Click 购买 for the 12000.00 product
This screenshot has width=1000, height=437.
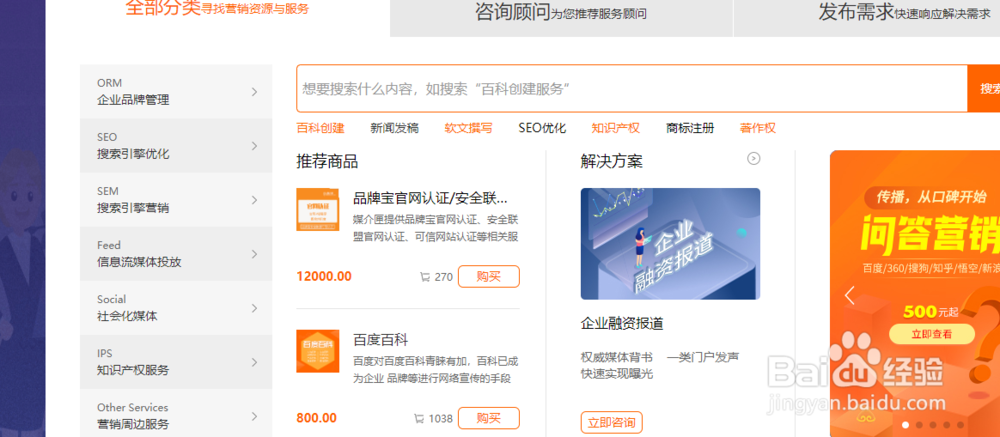489,277
